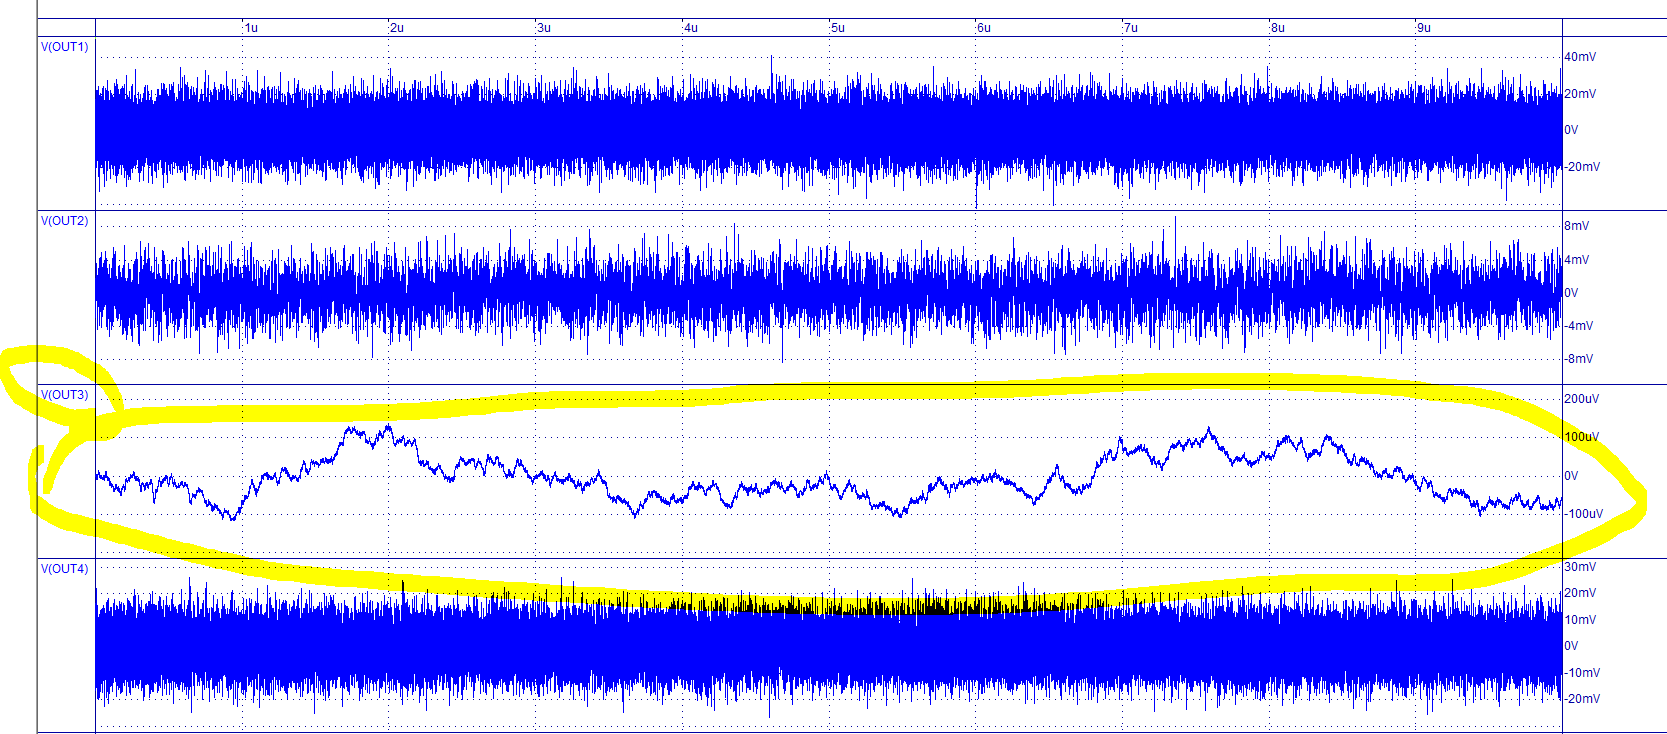Click the 9u time axis label
Viewport: 1667px width, 734px height.
[x=1424, y=28]
